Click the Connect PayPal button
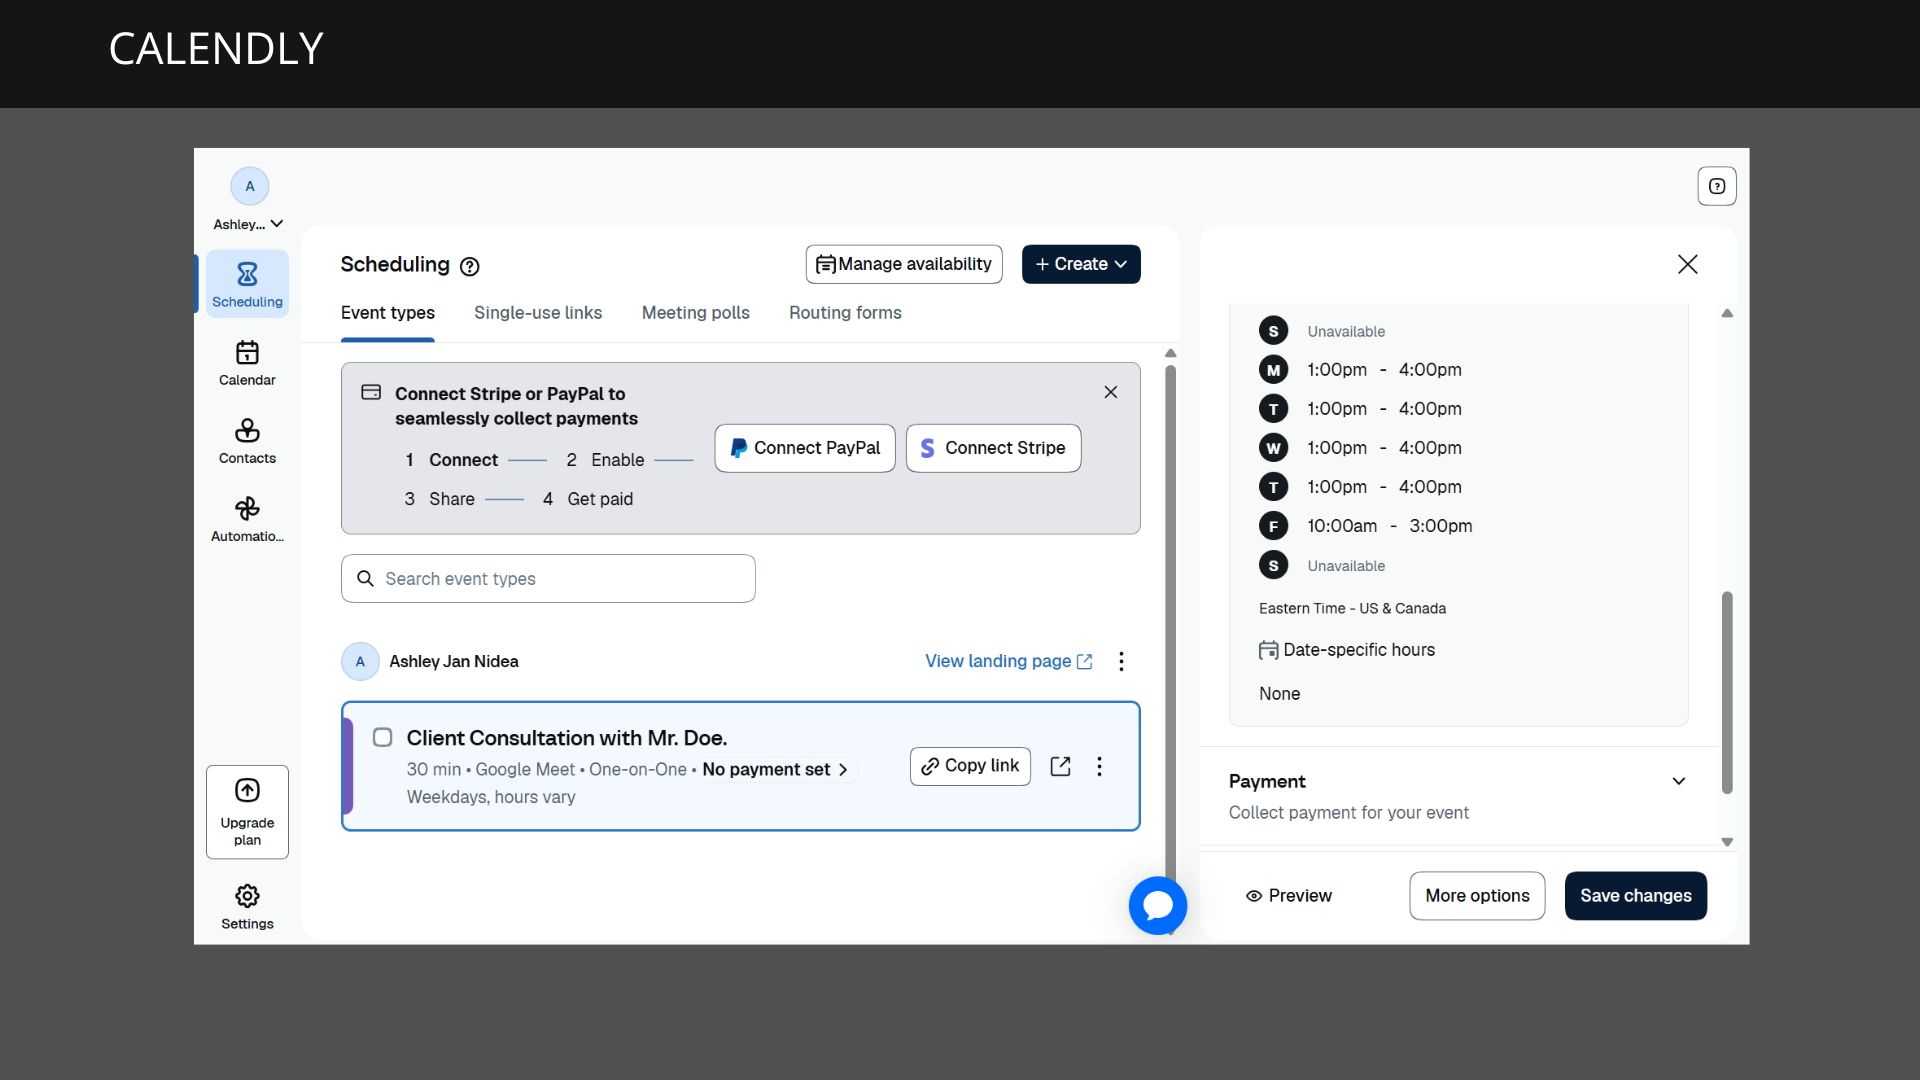 (805, 448)
